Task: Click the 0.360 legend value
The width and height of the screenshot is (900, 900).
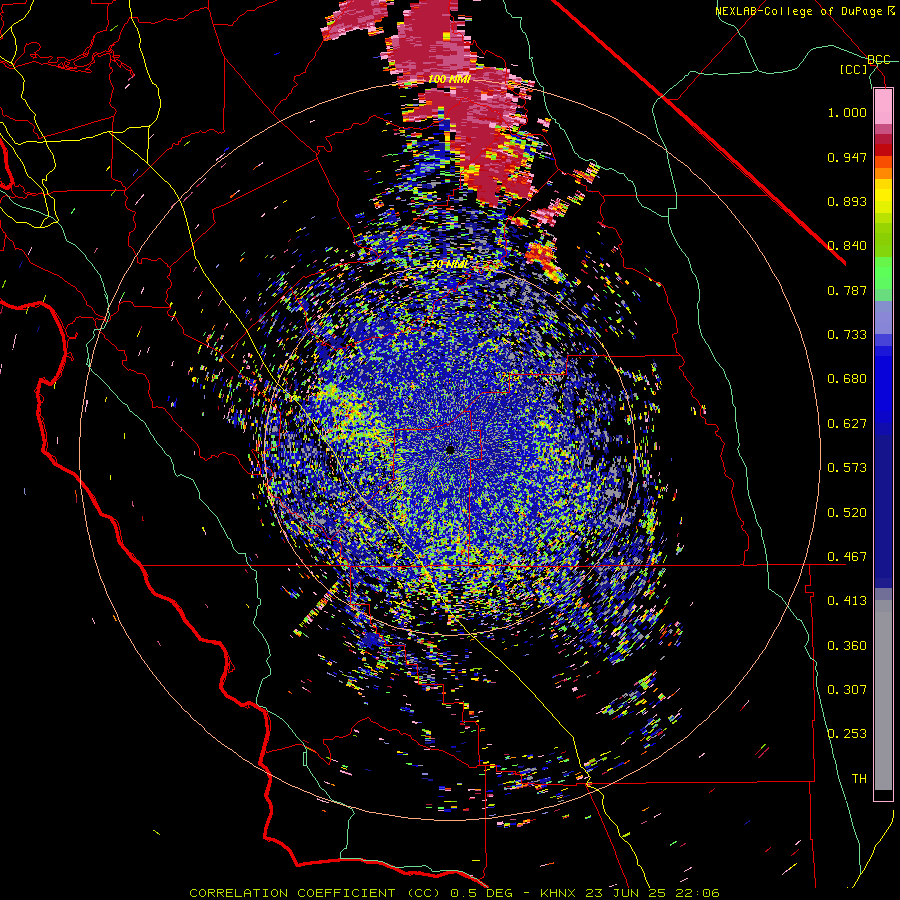Action: point(847,646)
